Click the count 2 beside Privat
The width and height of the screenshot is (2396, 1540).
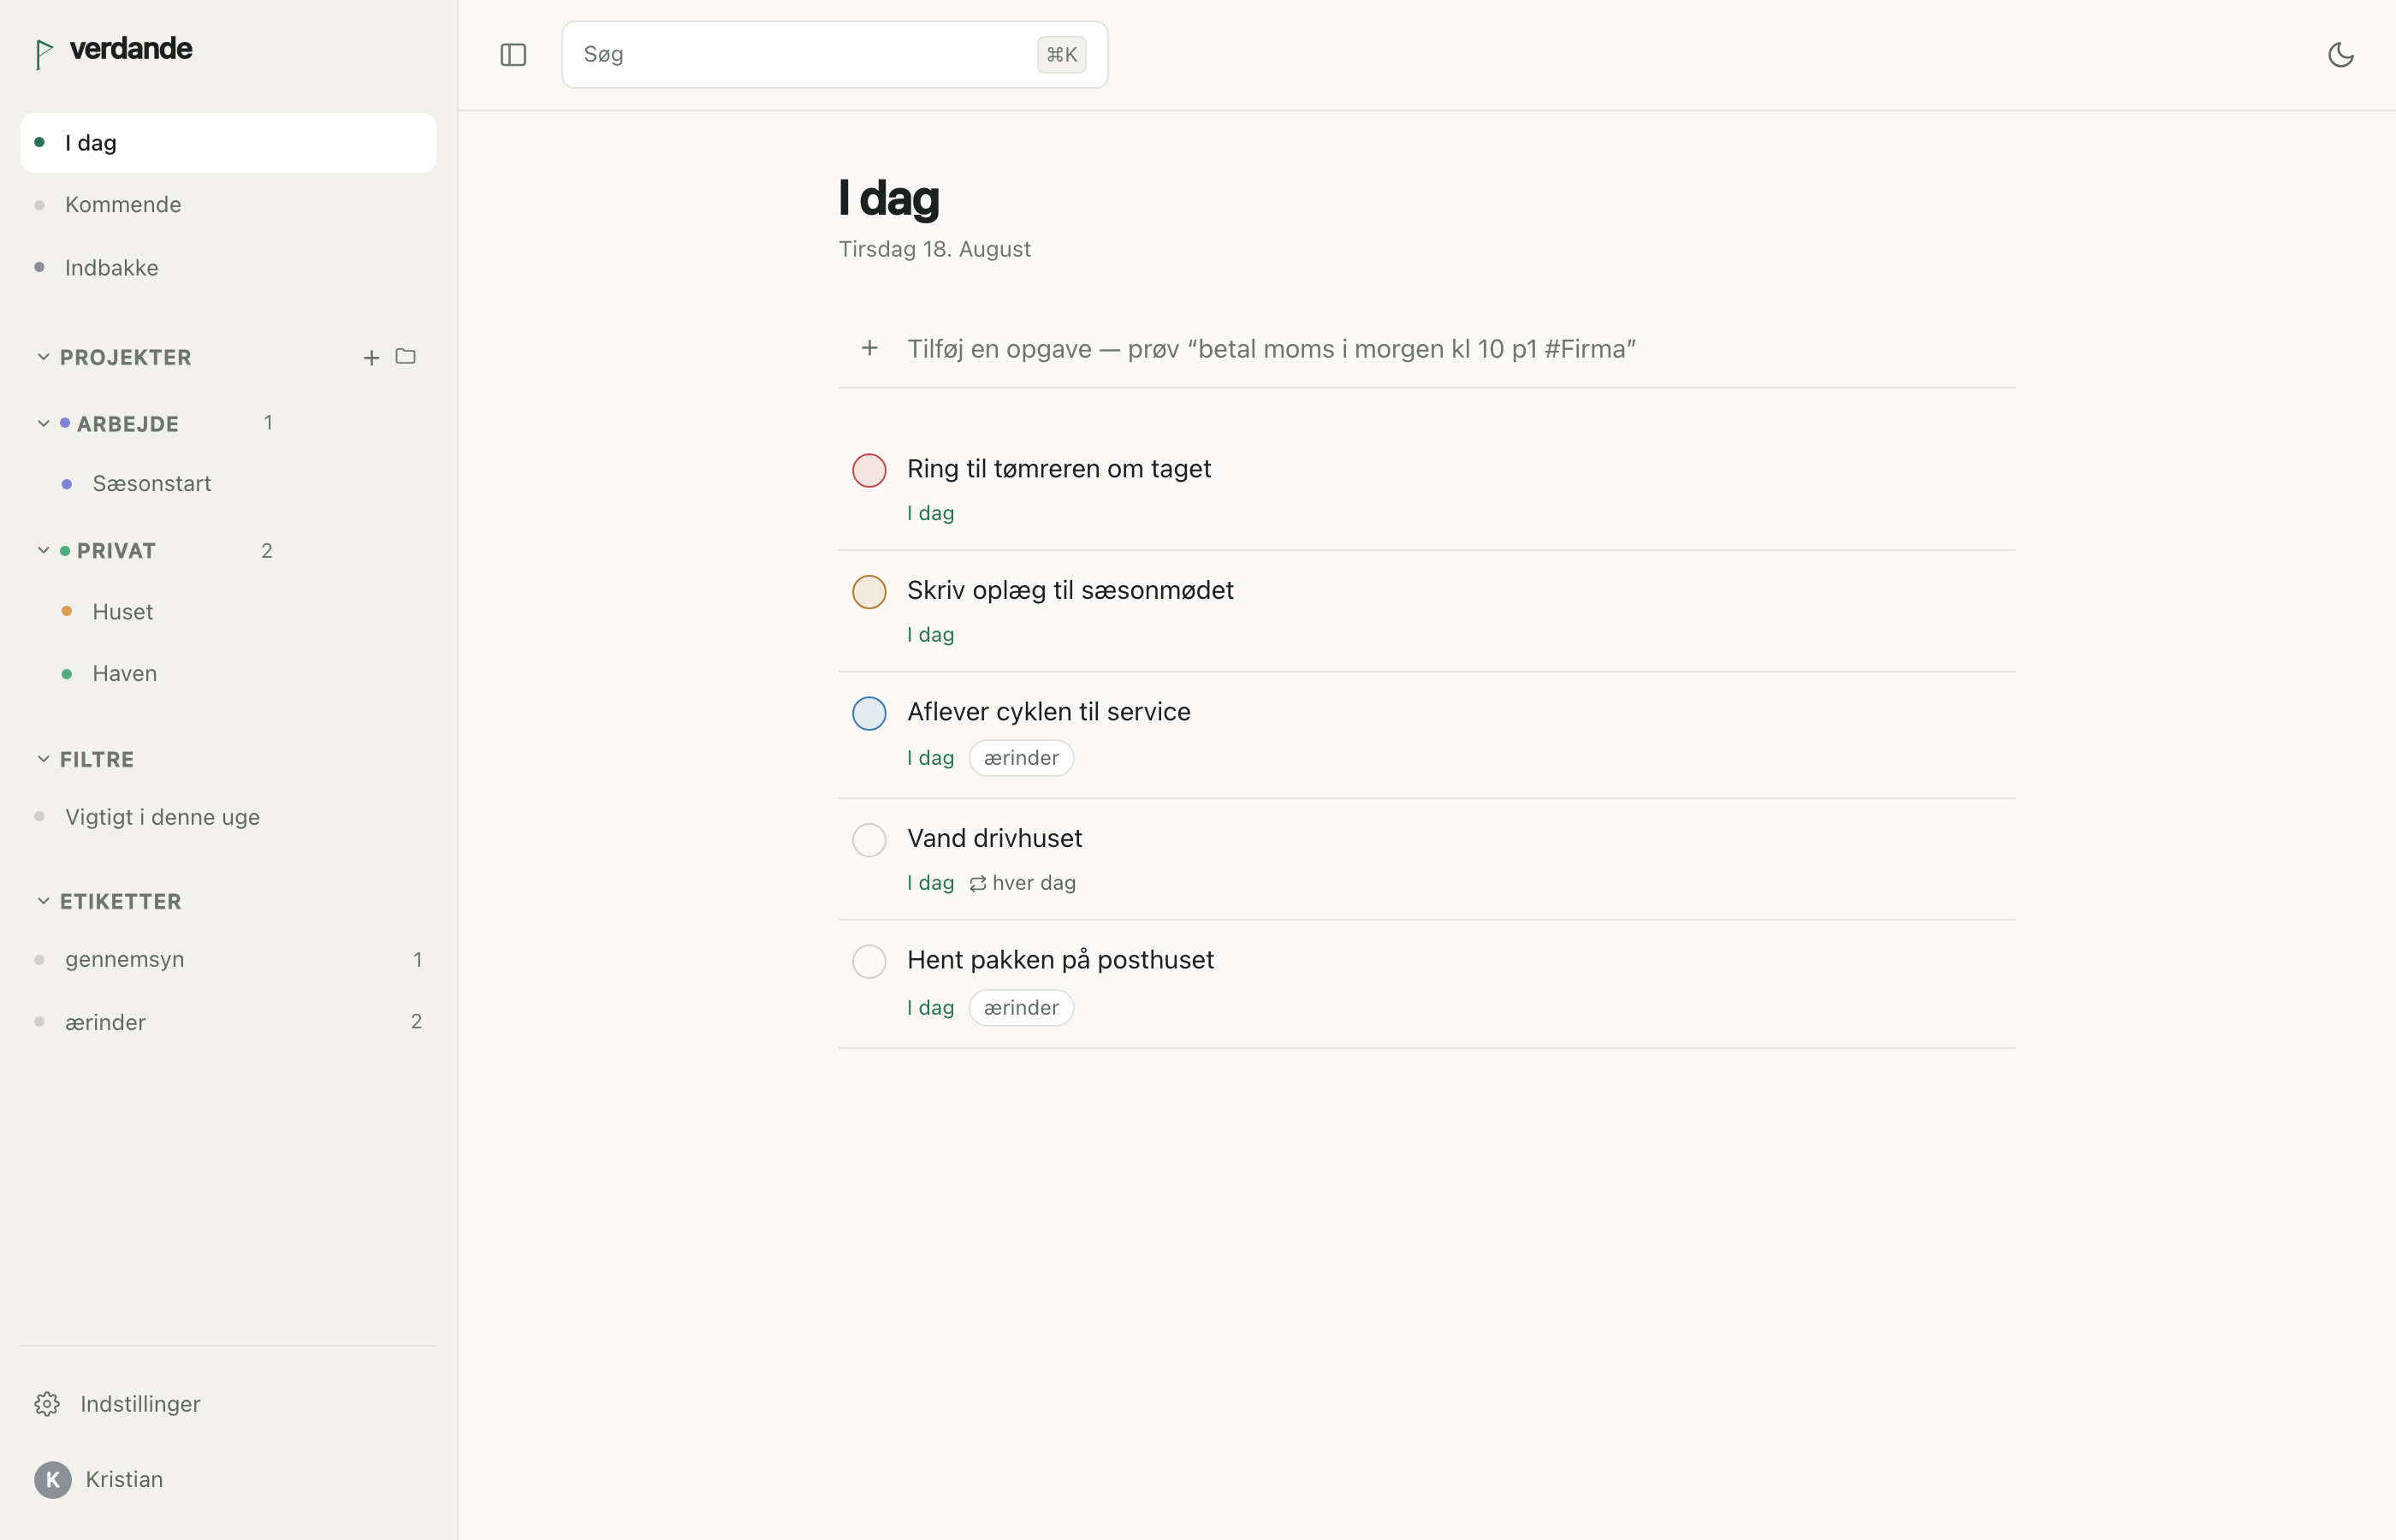coord(267,551)
